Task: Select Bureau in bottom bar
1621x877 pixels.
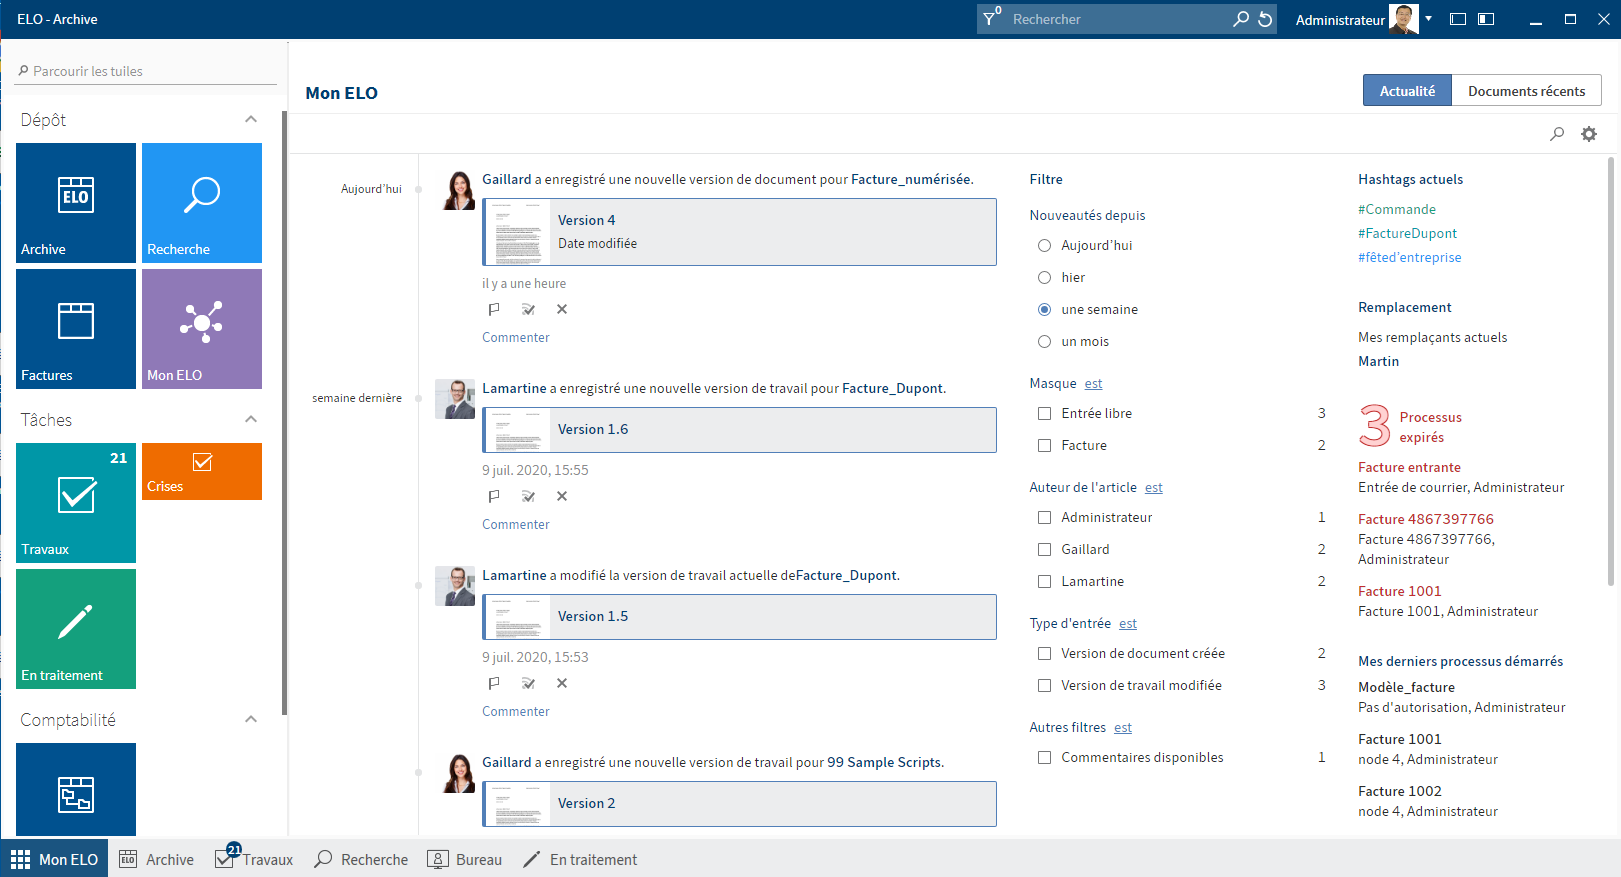Action: [x=465, y=859]
